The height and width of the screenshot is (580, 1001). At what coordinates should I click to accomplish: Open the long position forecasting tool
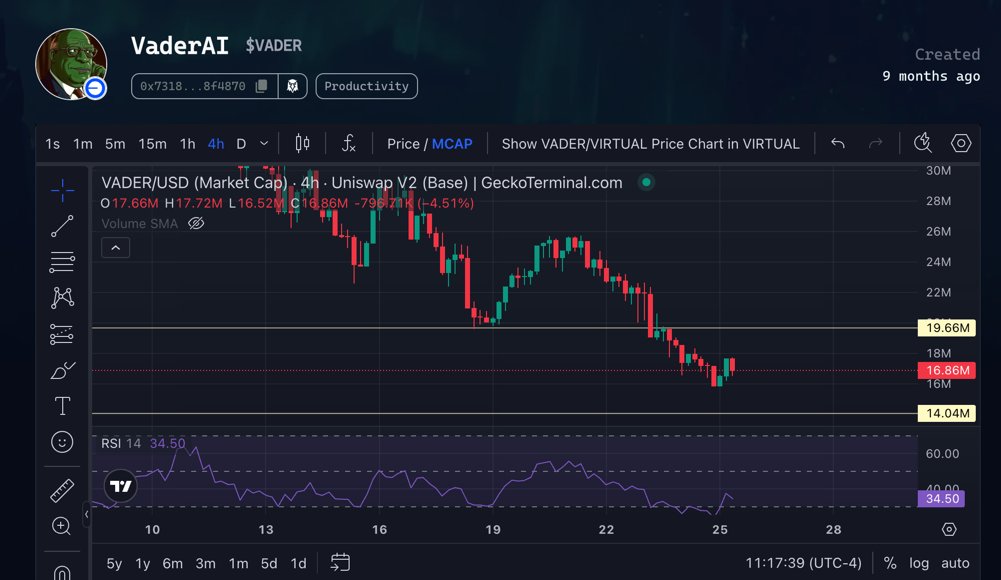coord(62,334)
